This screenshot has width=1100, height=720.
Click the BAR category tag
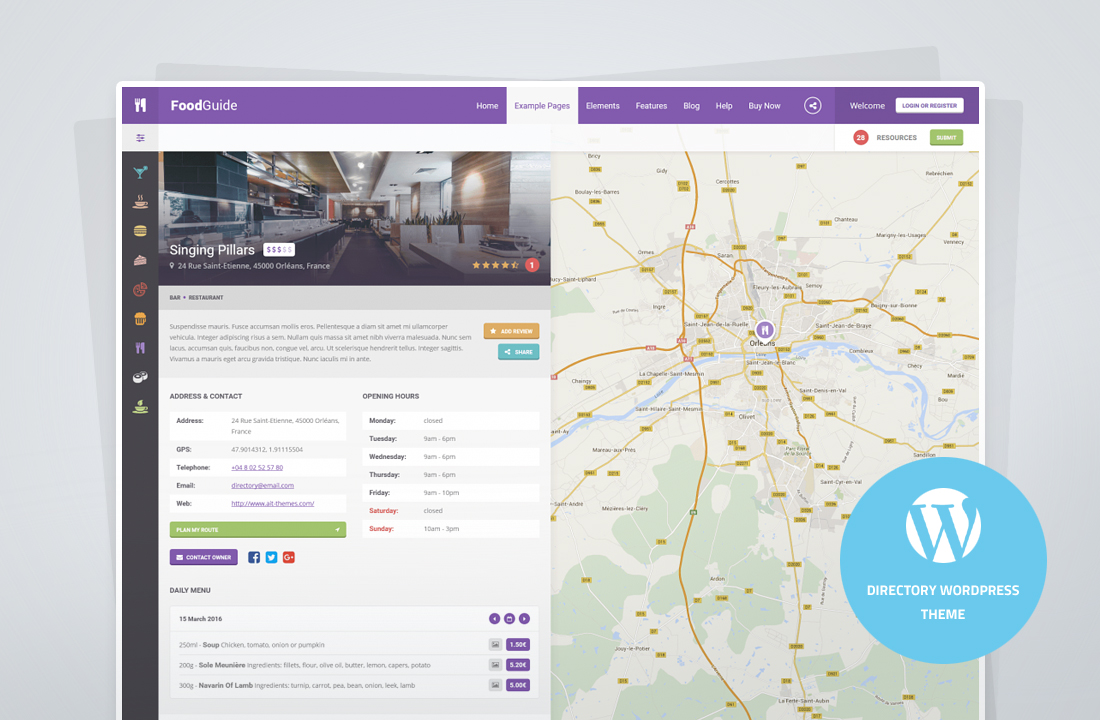(x=175, y=298)
